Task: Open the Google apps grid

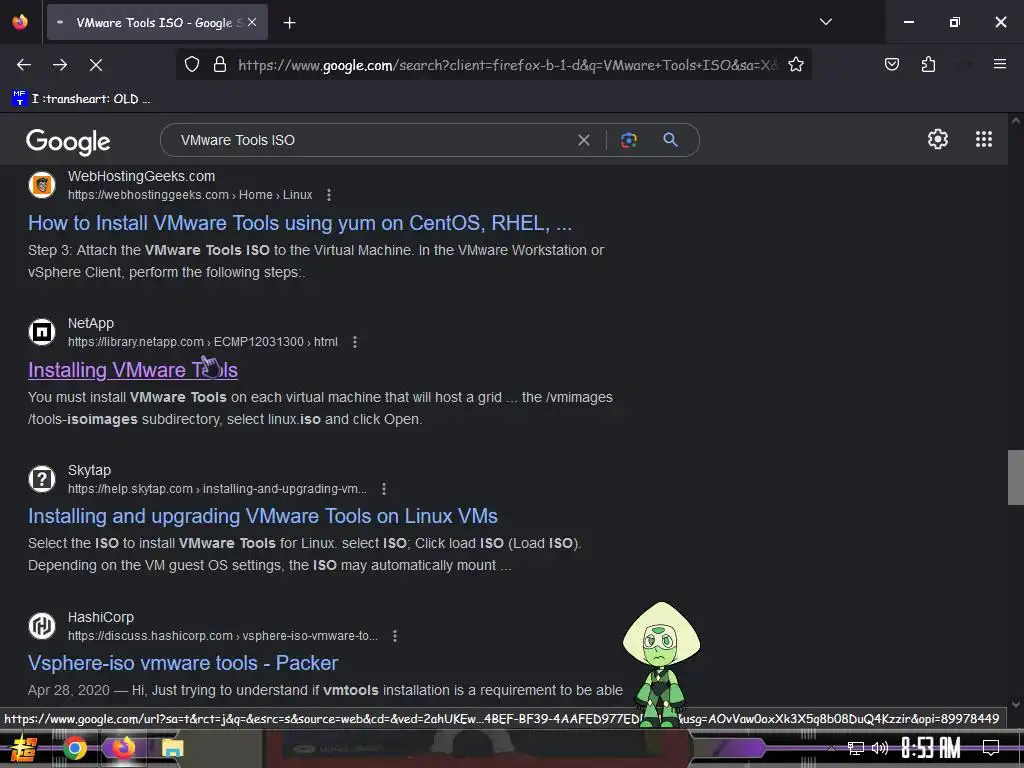Action: point(984,139)
